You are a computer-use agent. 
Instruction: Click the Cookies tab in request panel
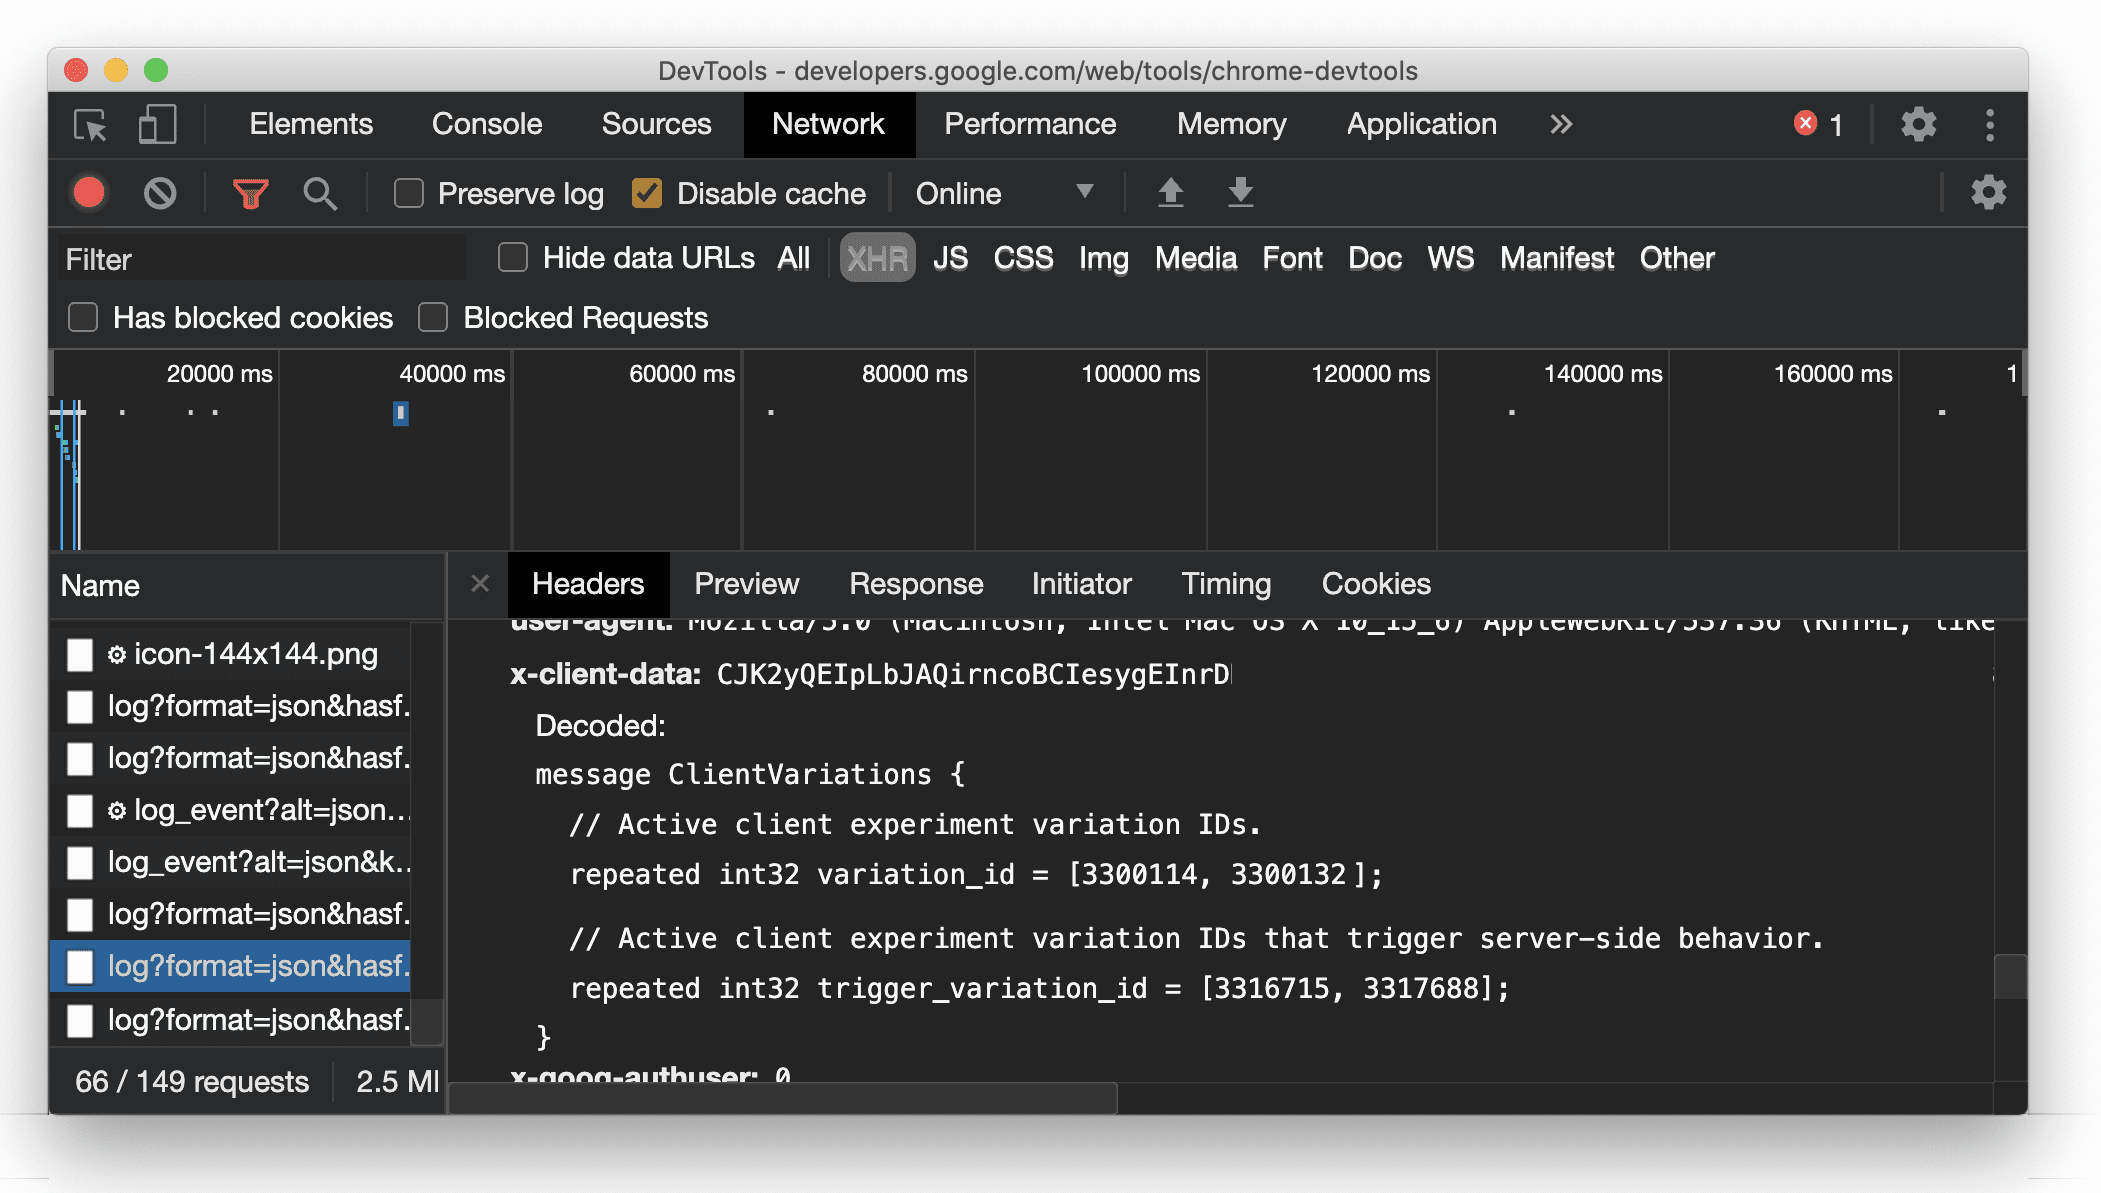pyautogui.click(x=1374, y=584)
